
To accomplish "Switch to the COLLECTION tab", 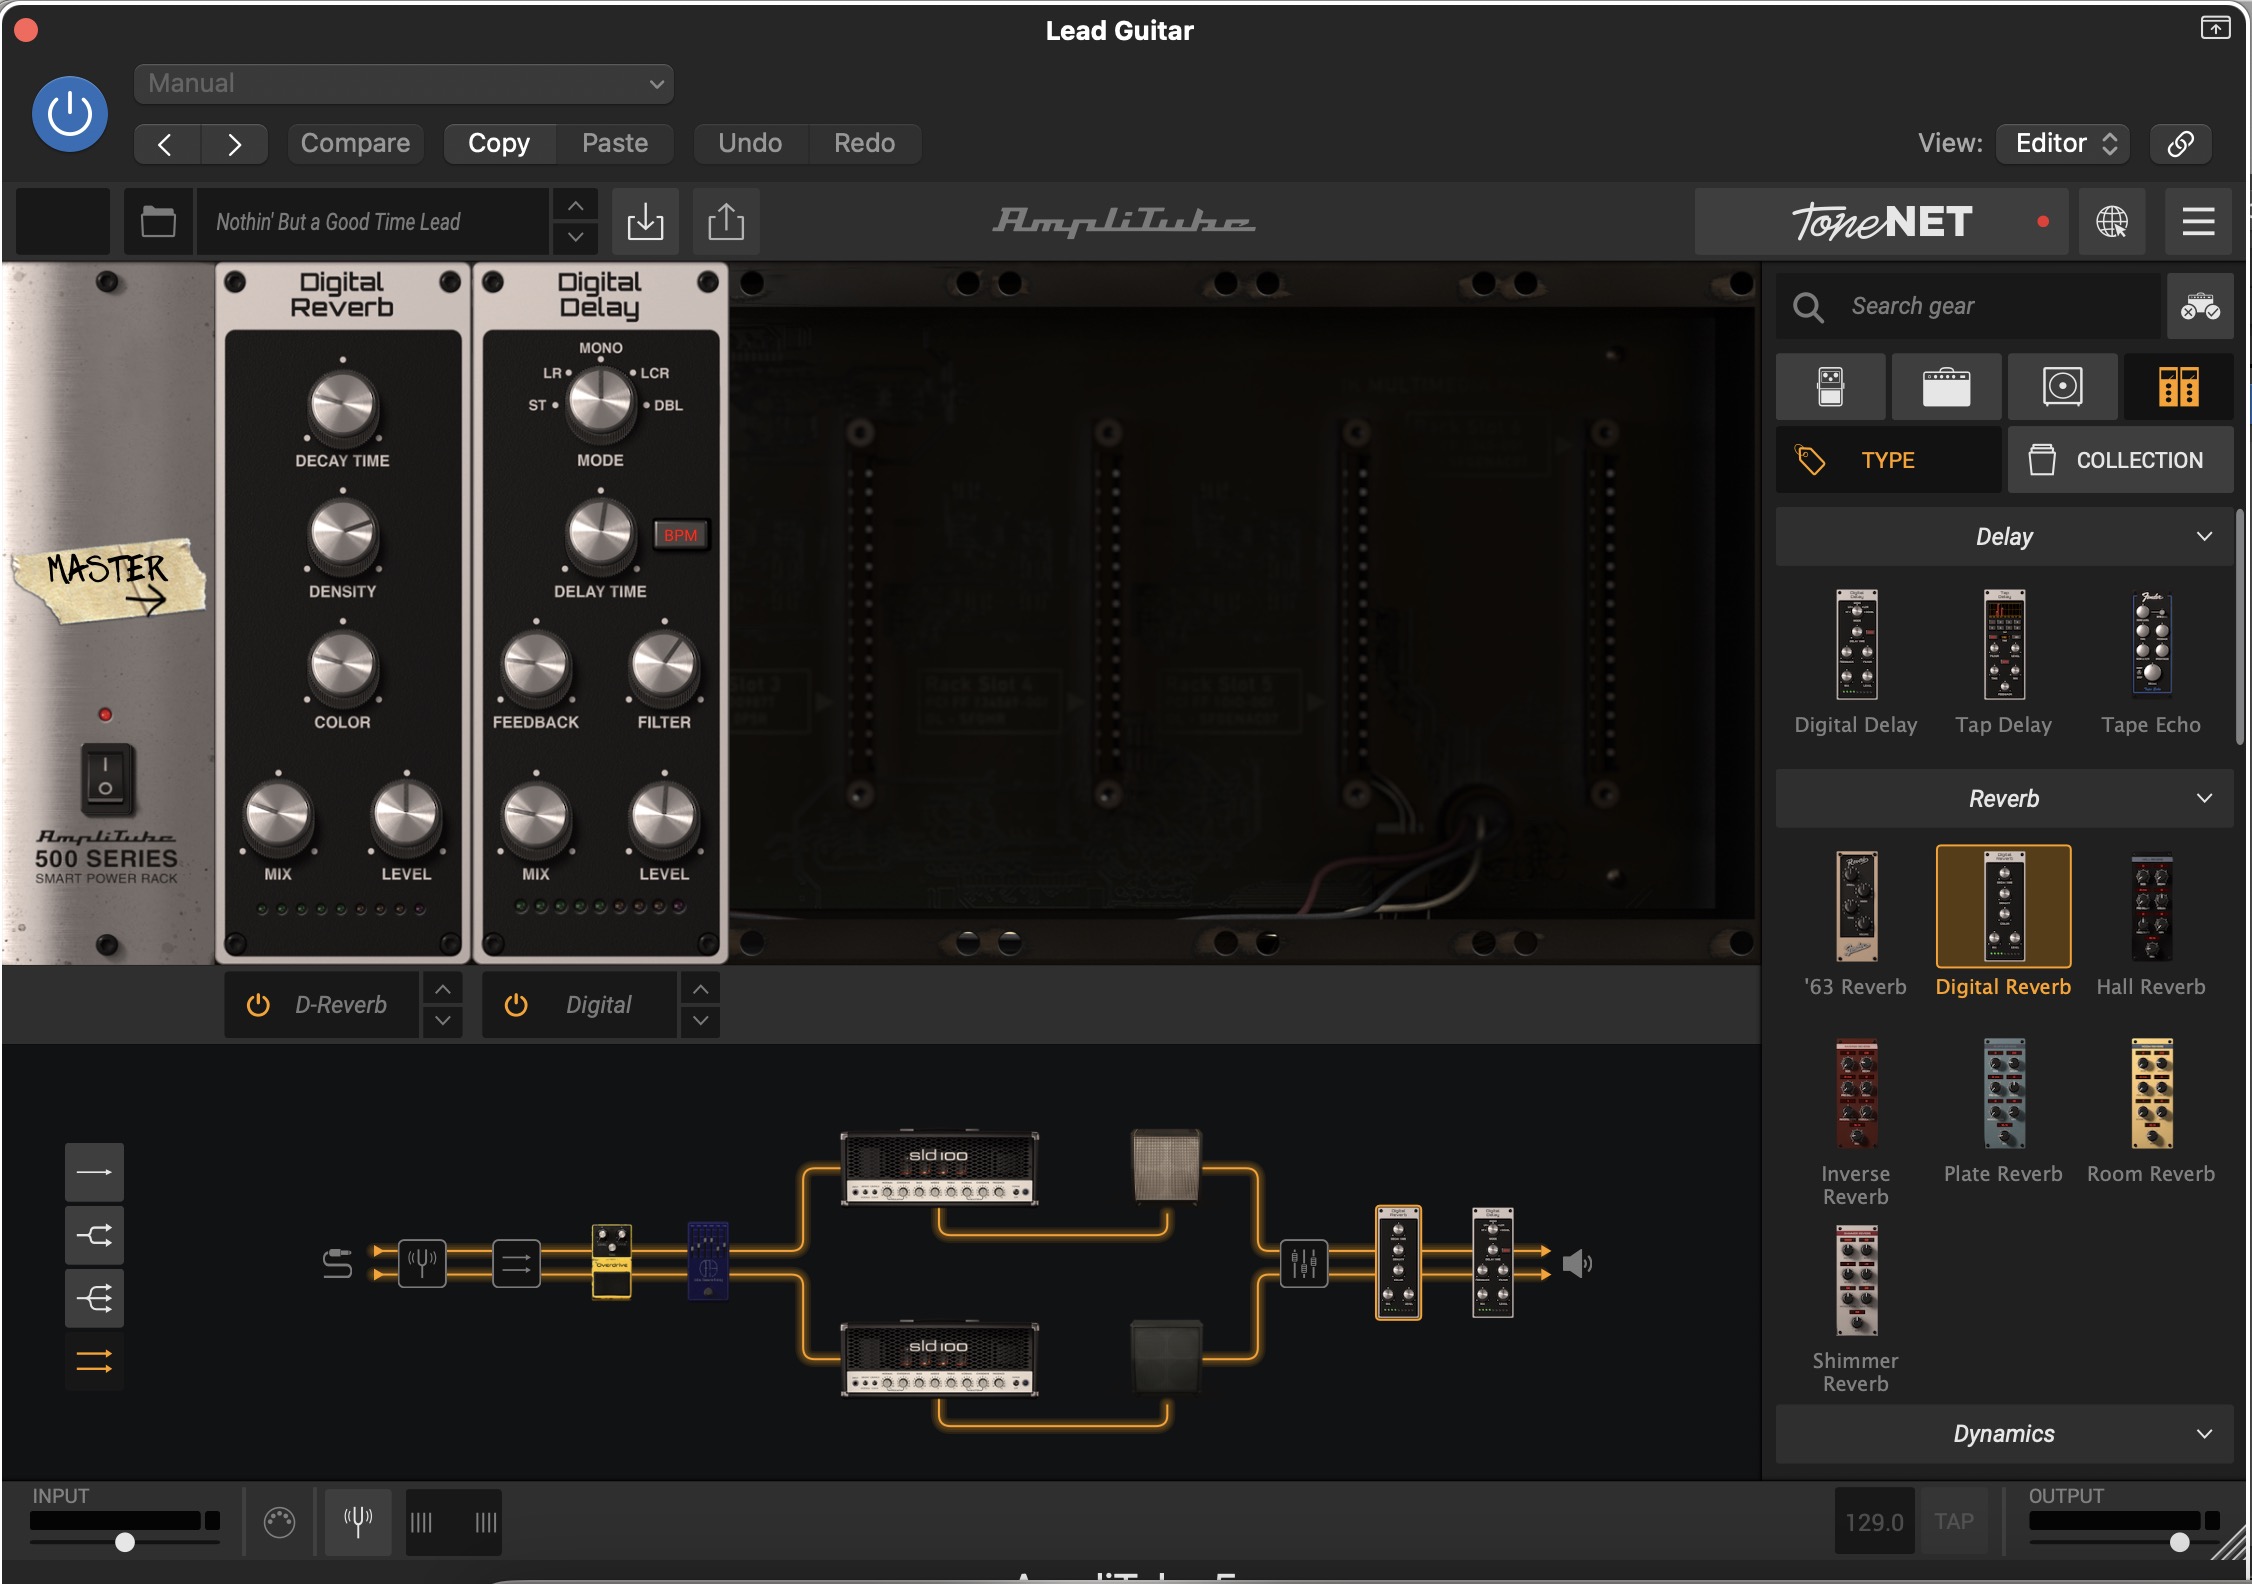I will pos(2120,460).
